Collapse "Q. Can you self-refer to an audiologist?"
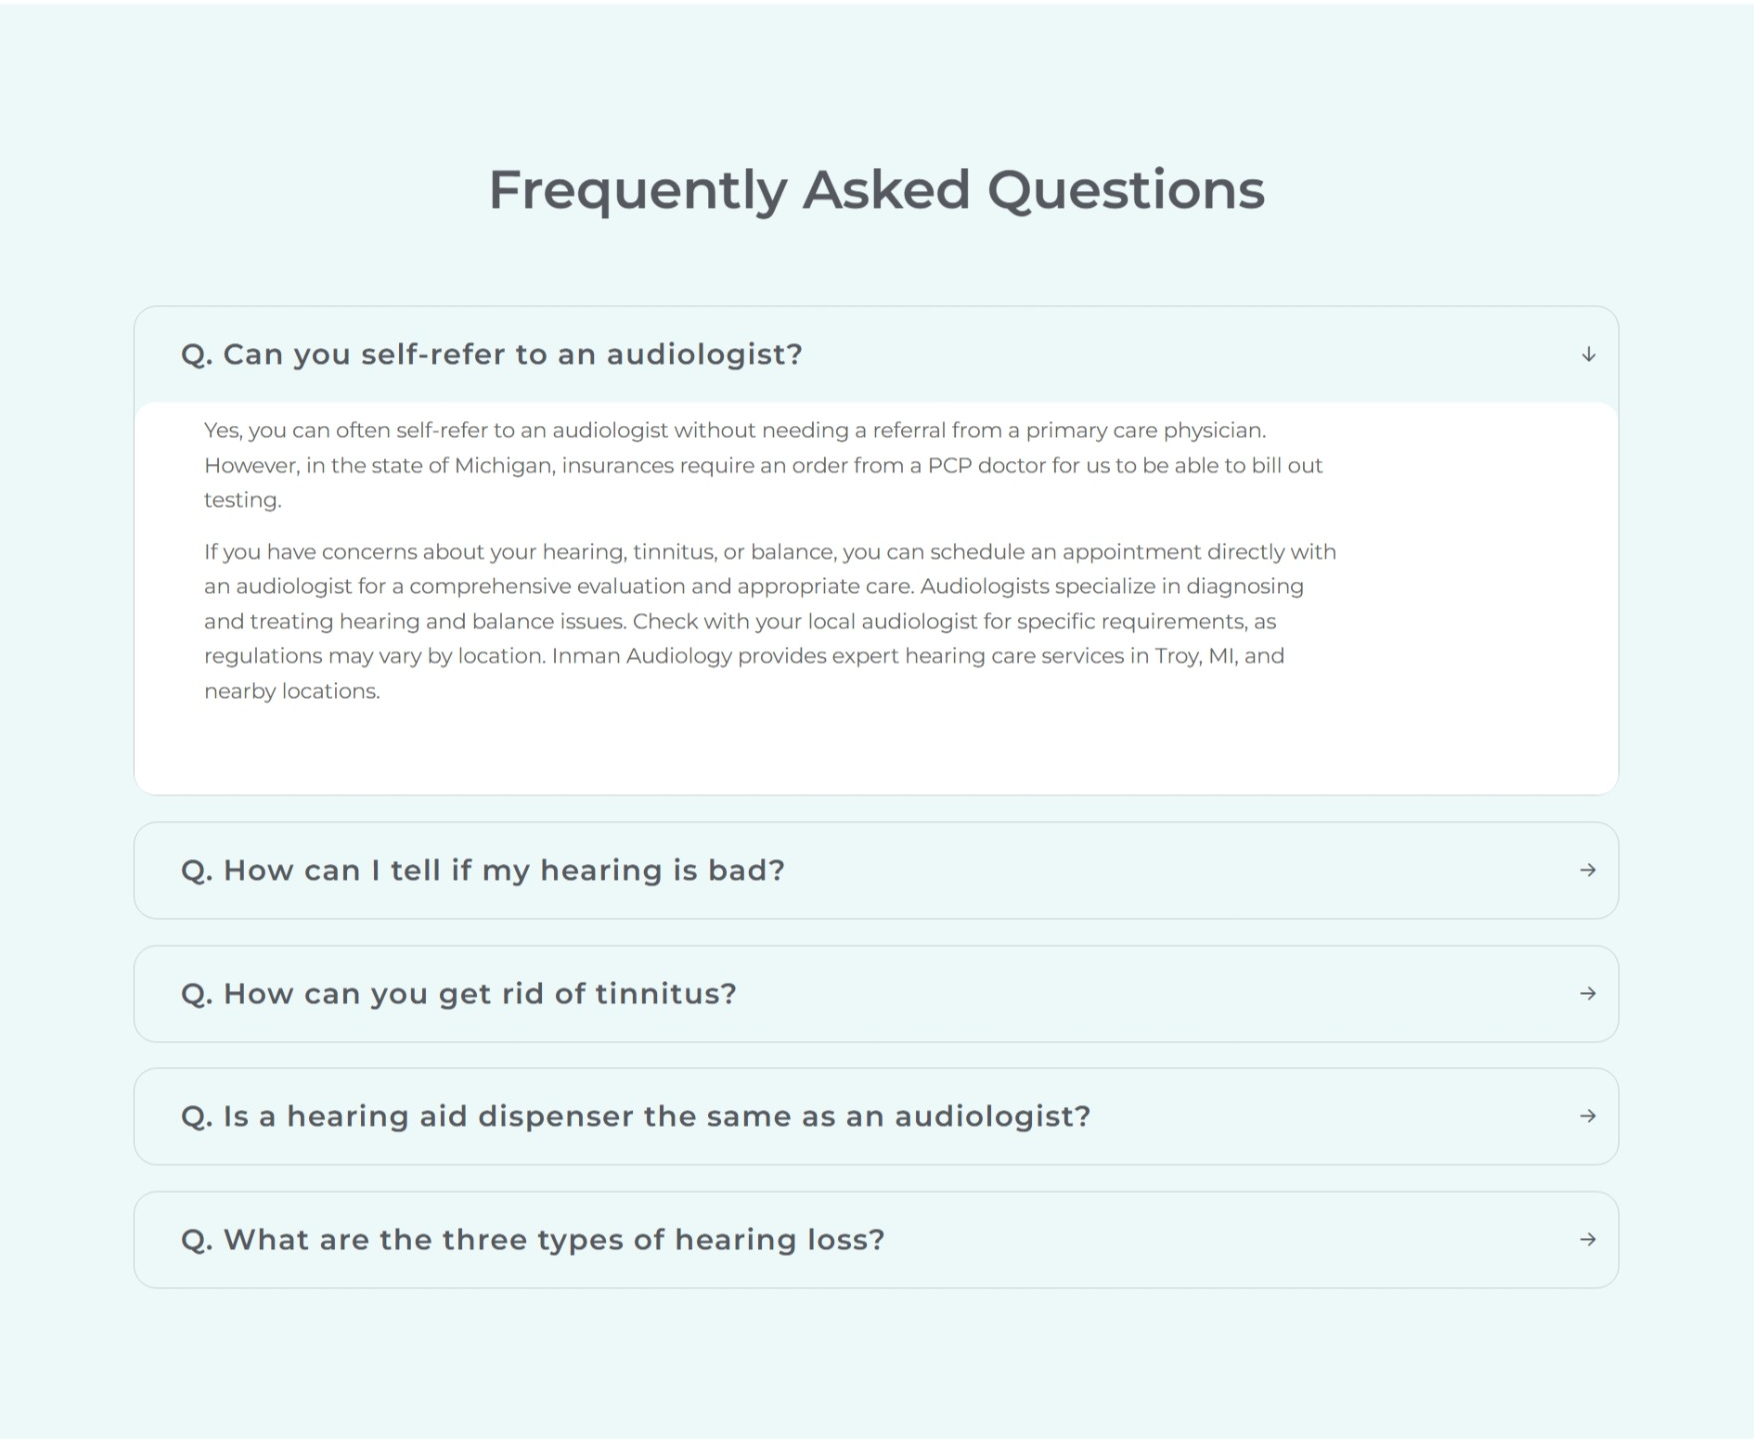 tap(492, 355)
